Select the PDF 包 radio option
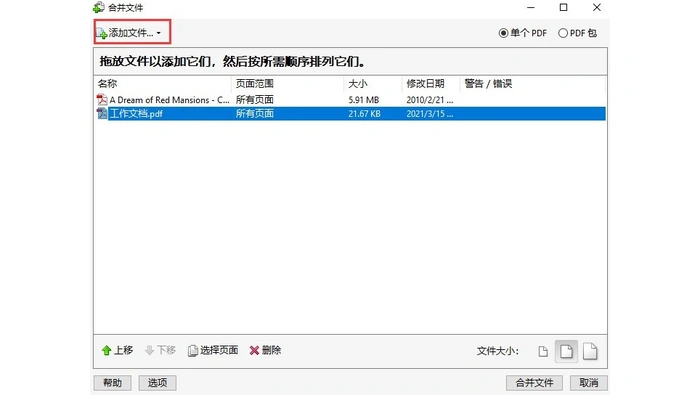This screenshot has width=700, height=395. [577, 33]
